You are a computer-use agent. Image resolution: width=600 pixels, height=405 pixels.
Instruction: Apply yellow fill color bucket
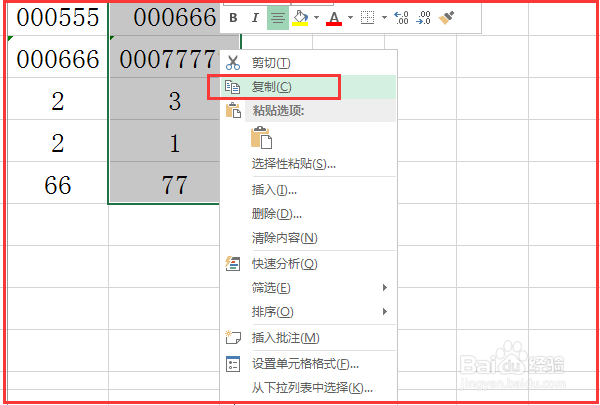click(x=301, y=18)
